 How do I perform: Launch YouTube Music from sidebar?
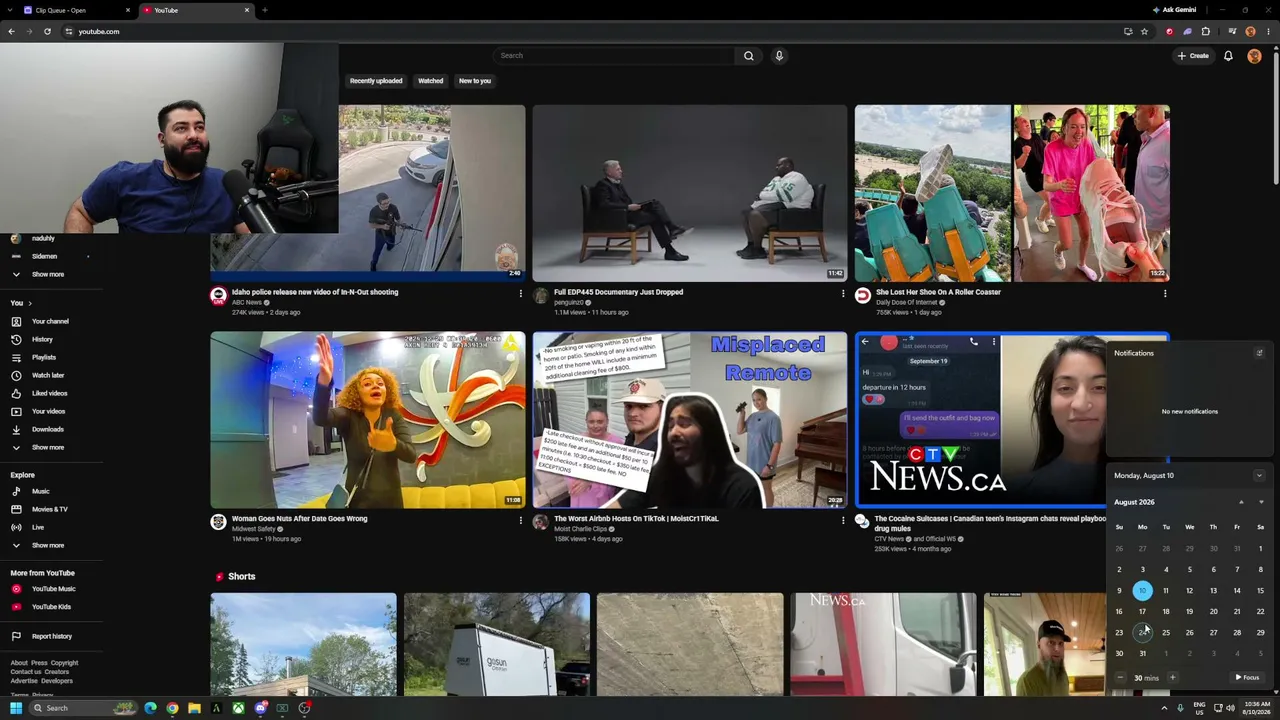pos(53,589)
